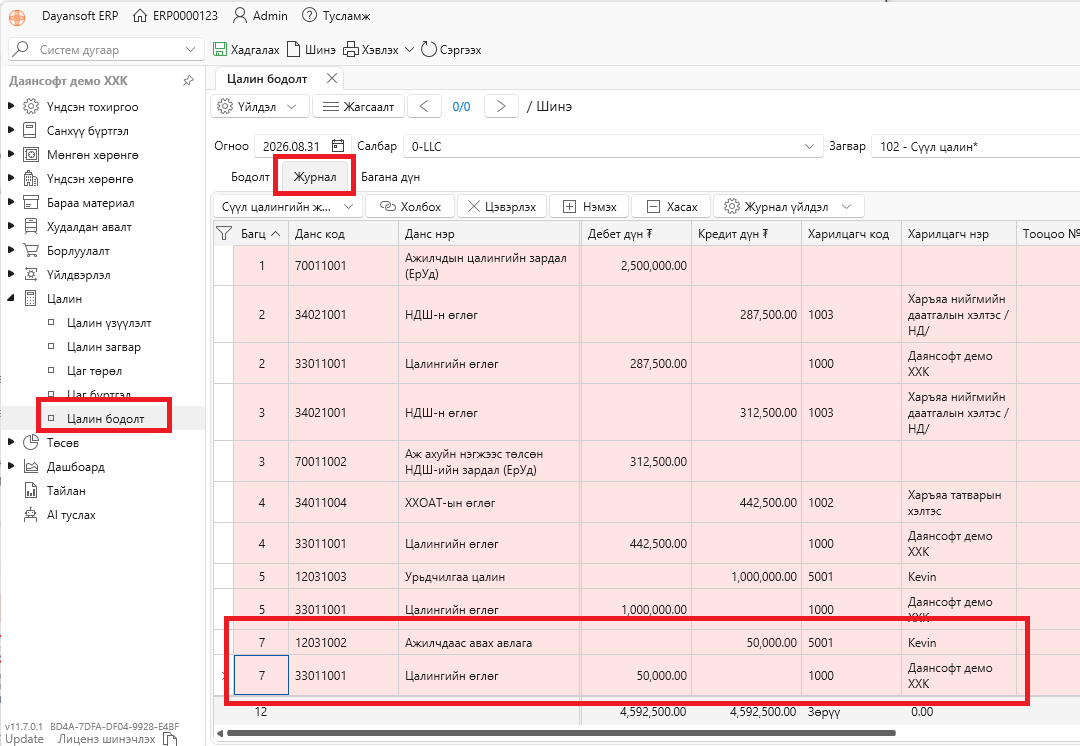1080x746 pixels.
Task: Select the Урьдчилгаа цалин cell
Action: [x=489, y=577]
